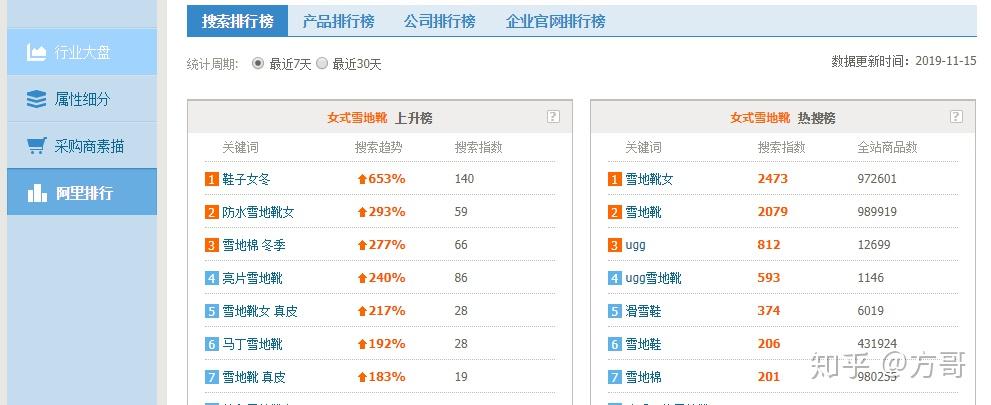Click the 属性细分 layers icon
991x405 pixels.
point(37,99)
